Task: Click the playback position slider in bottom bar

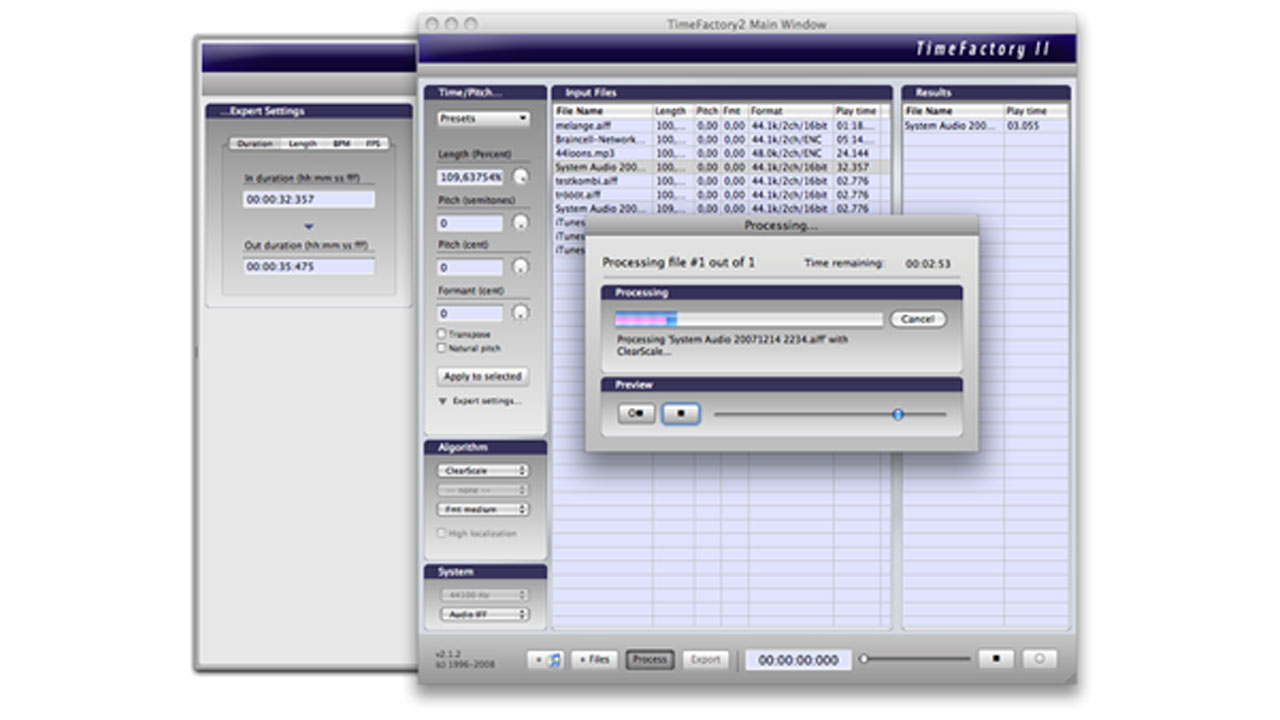Action: coord(915,659)
